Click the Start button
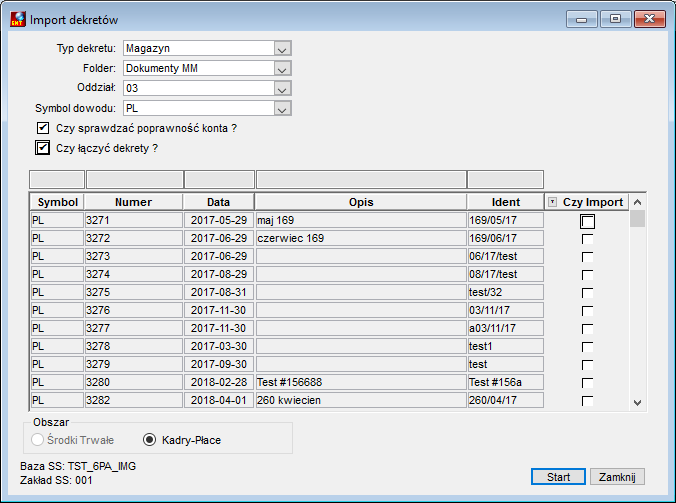The width and height of the screenshot is (676, 503). (558, 477)
